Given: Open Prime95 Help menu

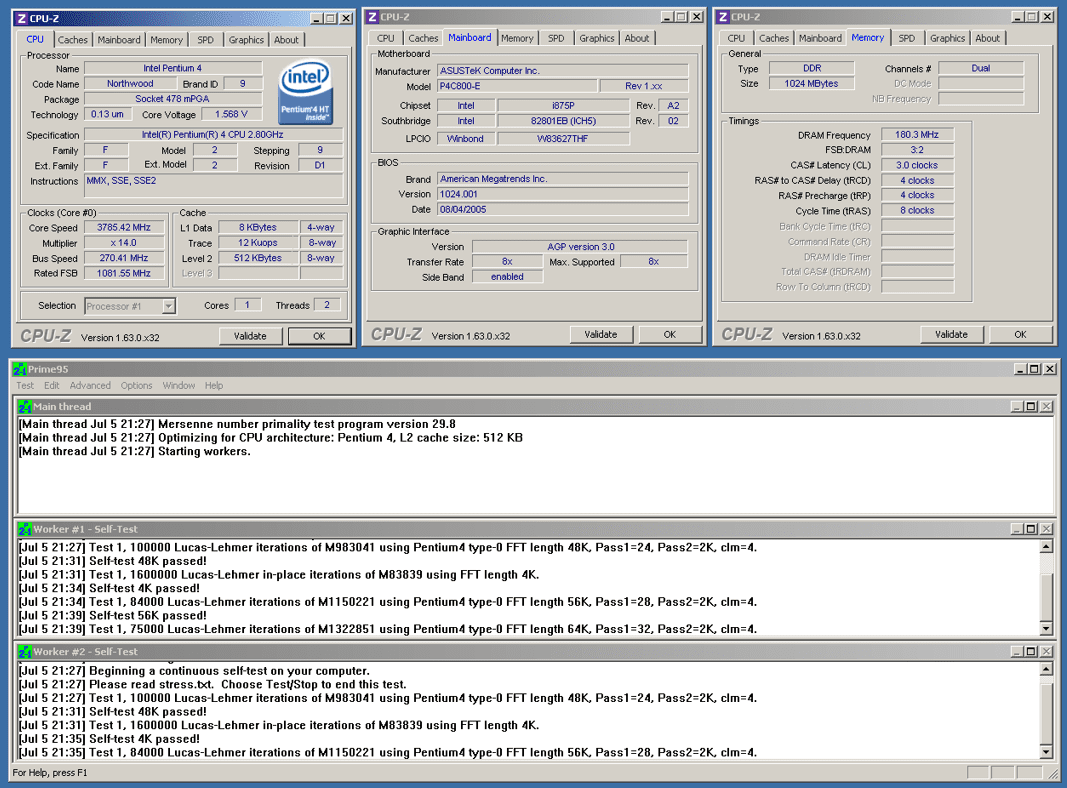Looking at the screenshot, I should [x=214, y=385].
